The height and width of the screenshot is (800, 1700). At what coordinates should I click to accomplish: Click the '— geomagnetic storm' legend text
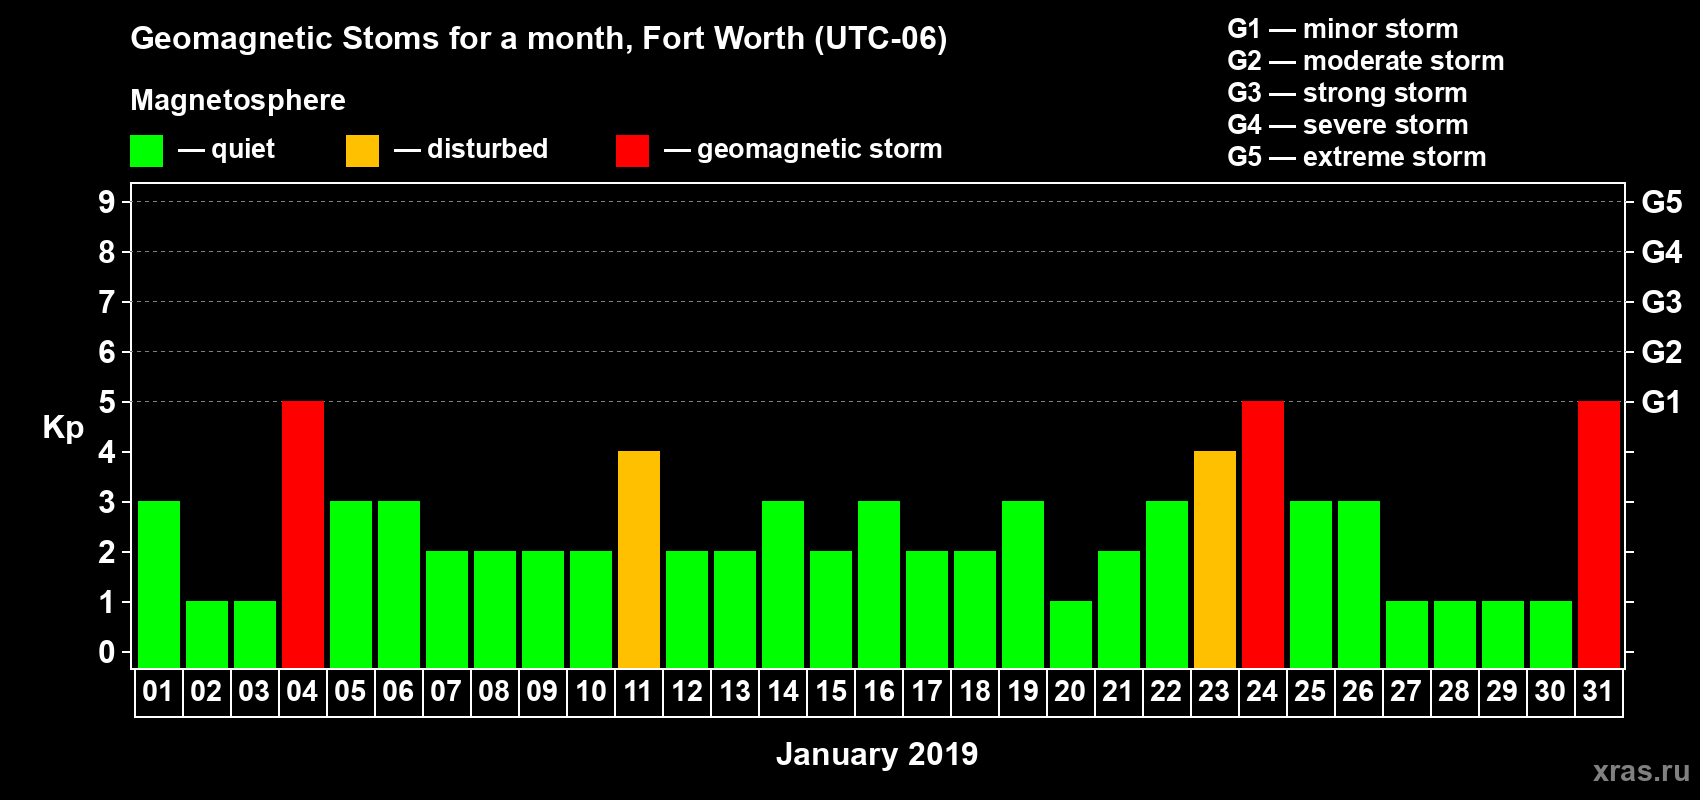803,150
